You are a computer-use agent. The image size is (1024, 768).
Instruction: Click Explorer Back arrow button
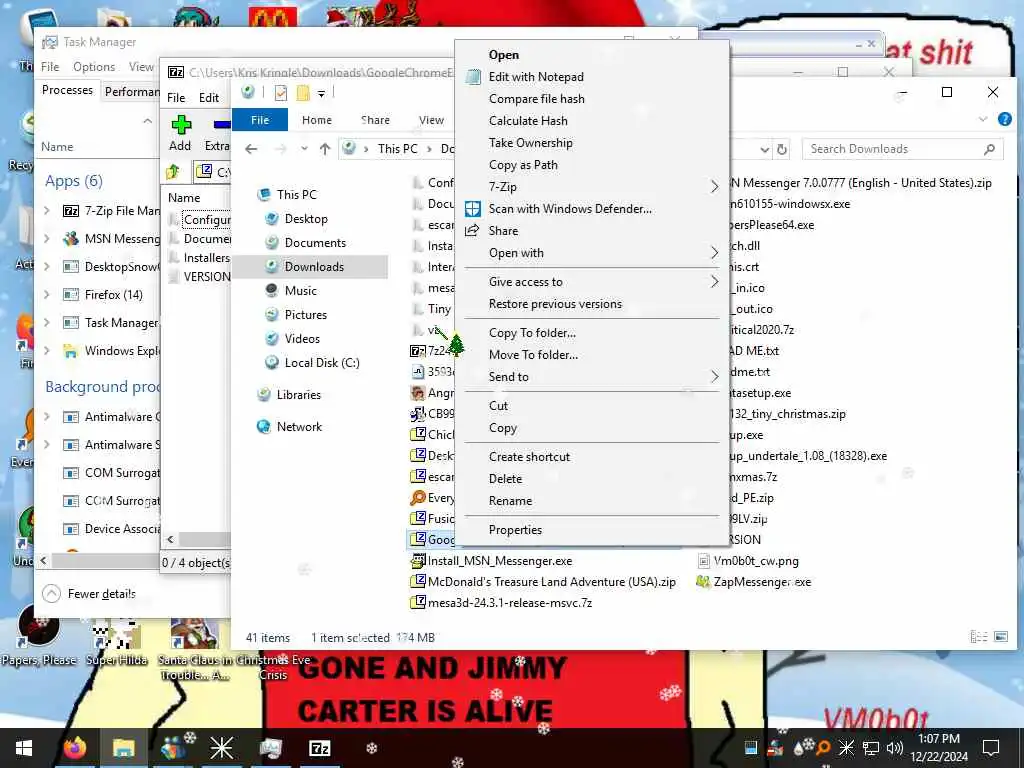point(251,150)
